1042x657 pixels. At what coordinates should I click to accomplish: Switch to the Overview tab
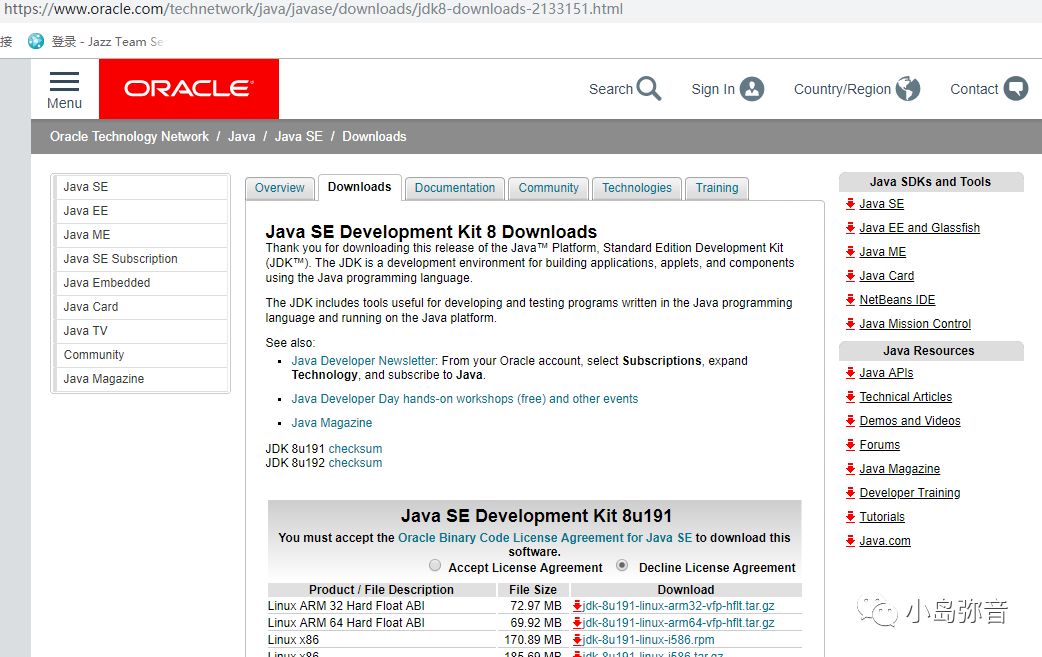279,188
